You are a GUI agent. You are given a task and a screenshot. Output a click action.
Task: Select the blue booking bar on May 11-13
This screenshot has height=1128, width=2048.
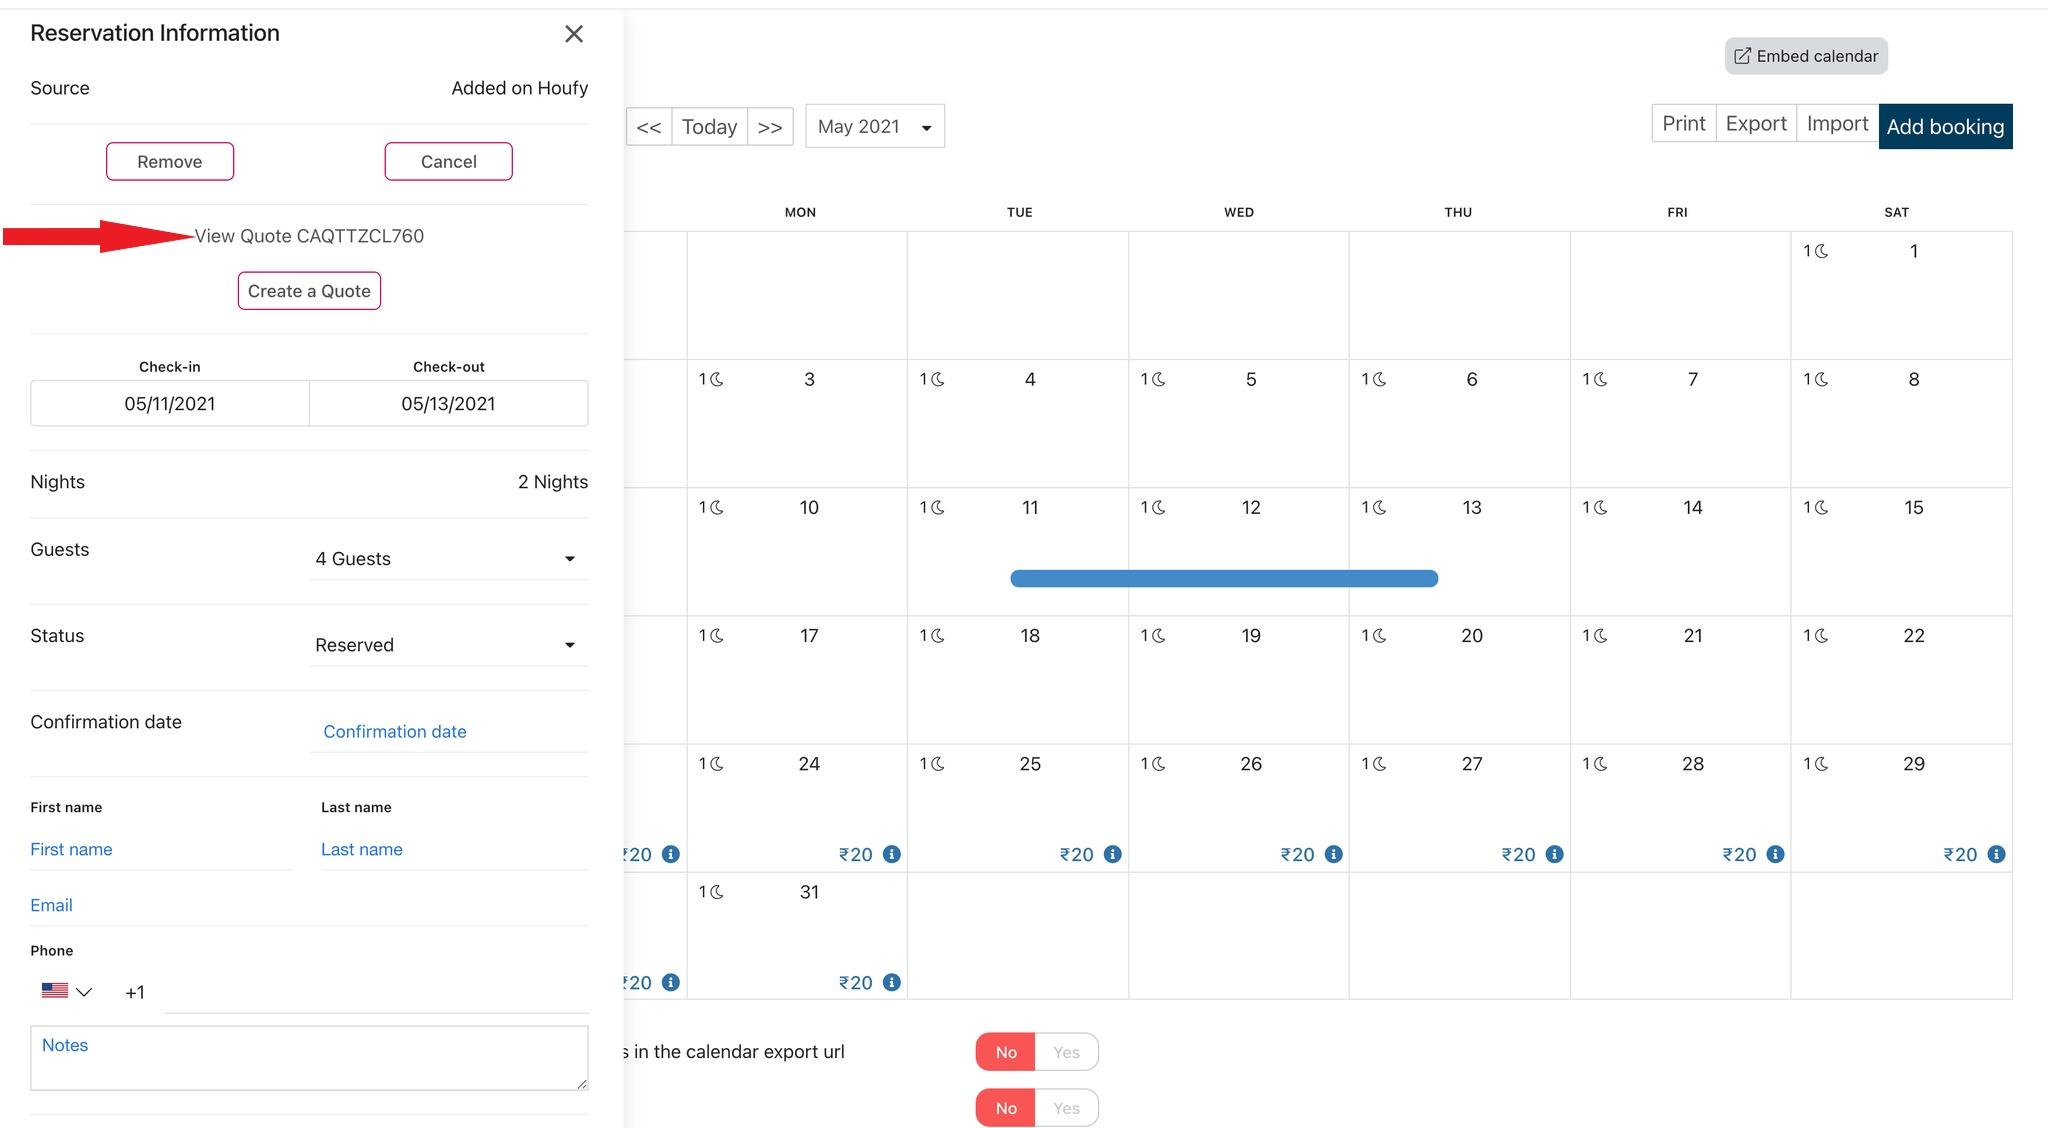tap(1223, 578)
